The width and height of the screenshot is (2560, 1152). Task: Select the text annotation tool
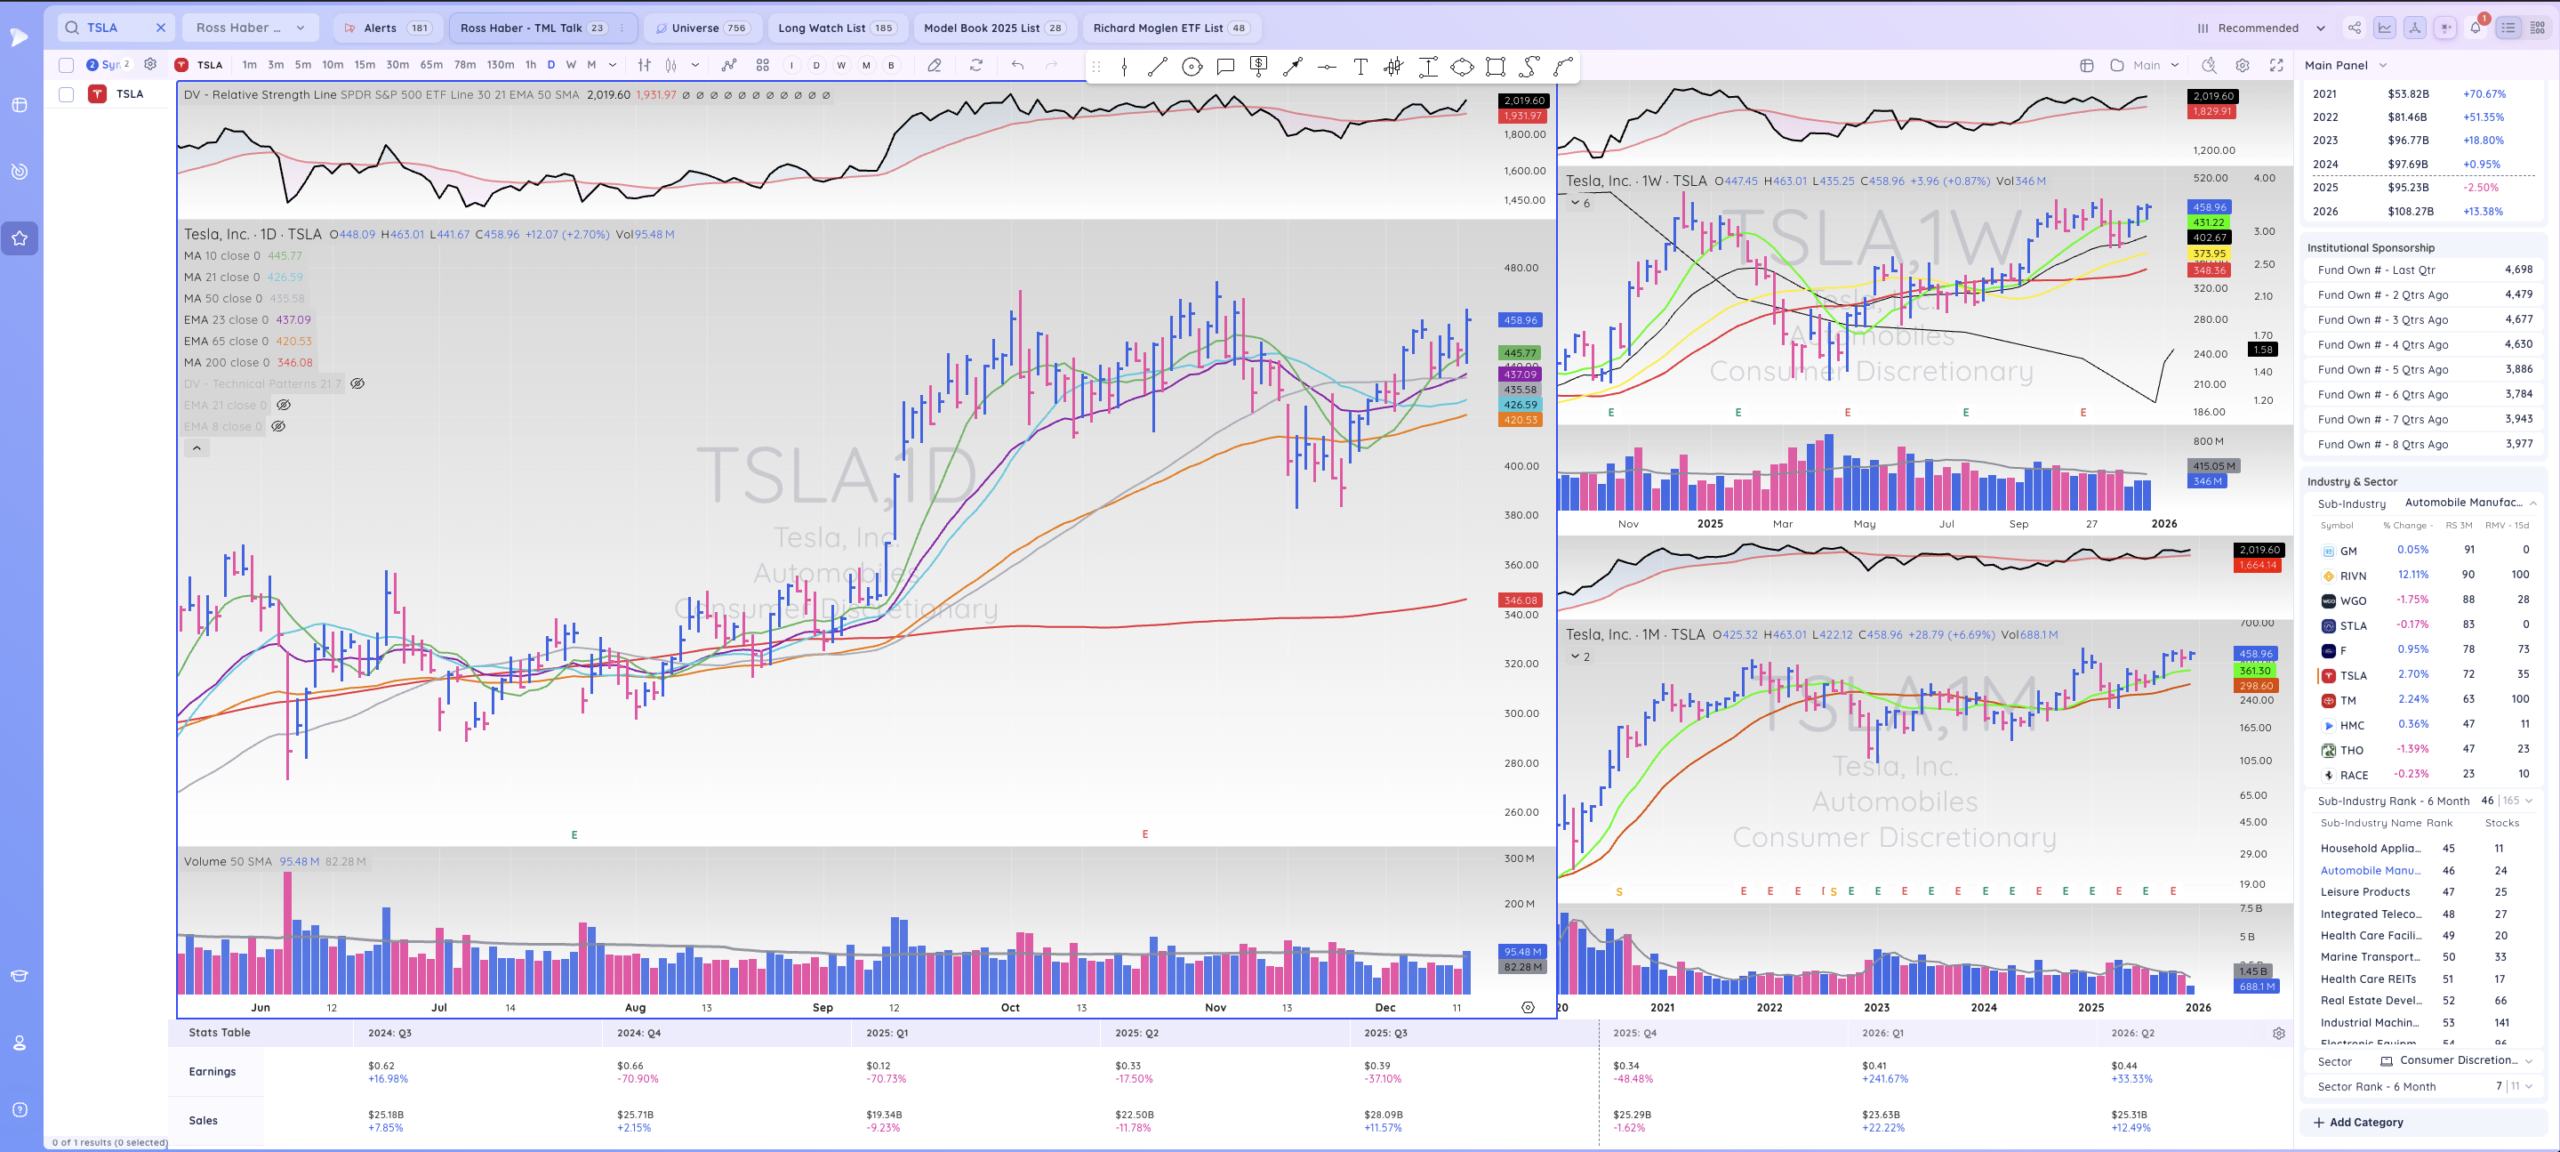1360,66
